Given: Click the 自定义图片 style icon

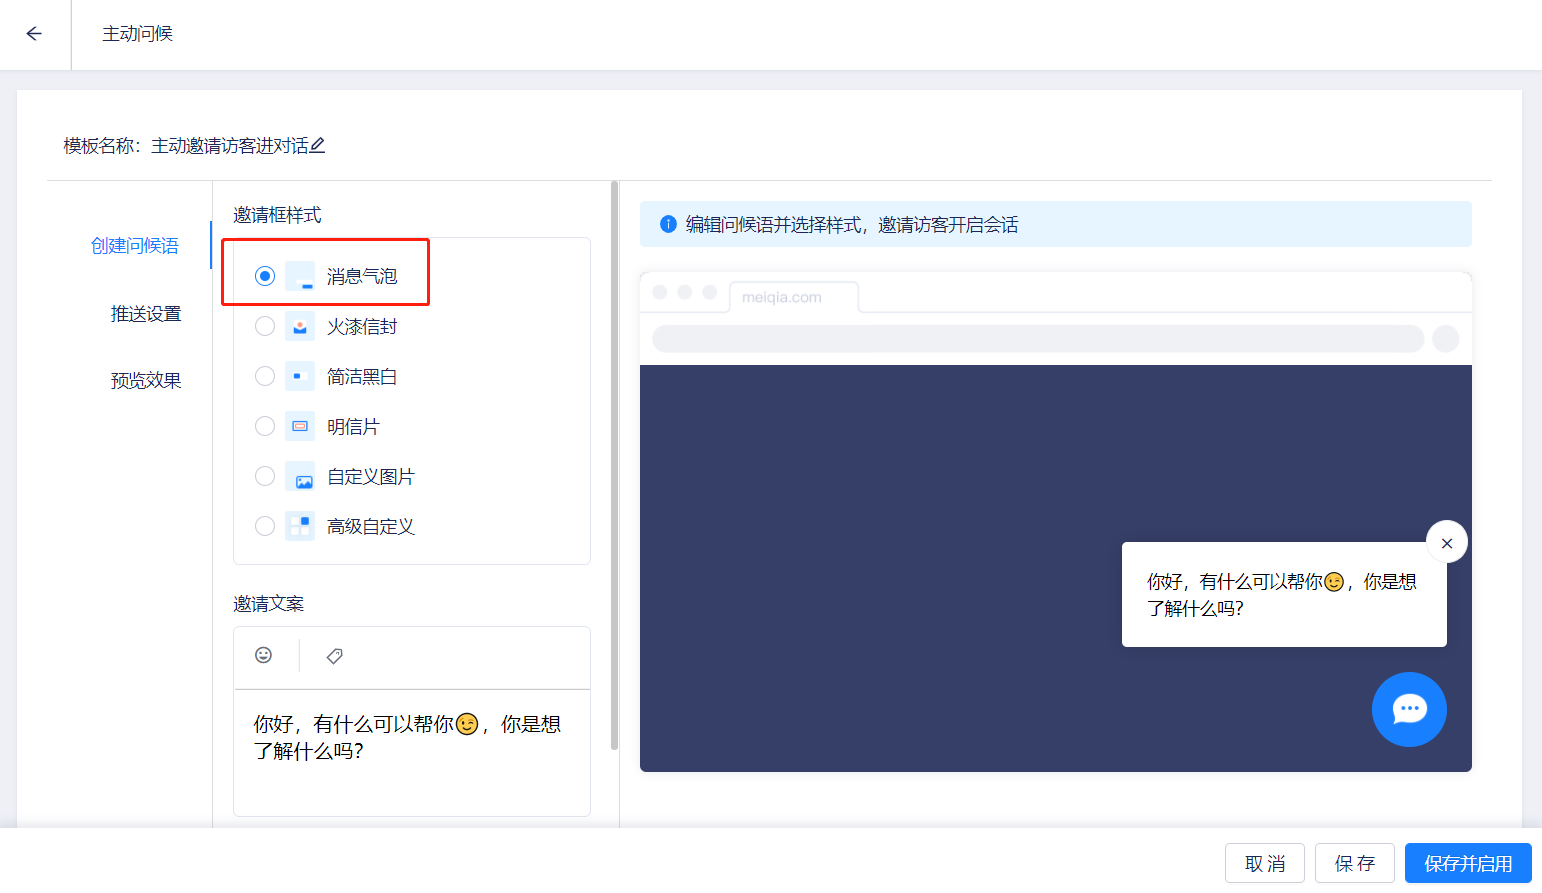Looking at the screenshot, I should (x=300, y=476).
